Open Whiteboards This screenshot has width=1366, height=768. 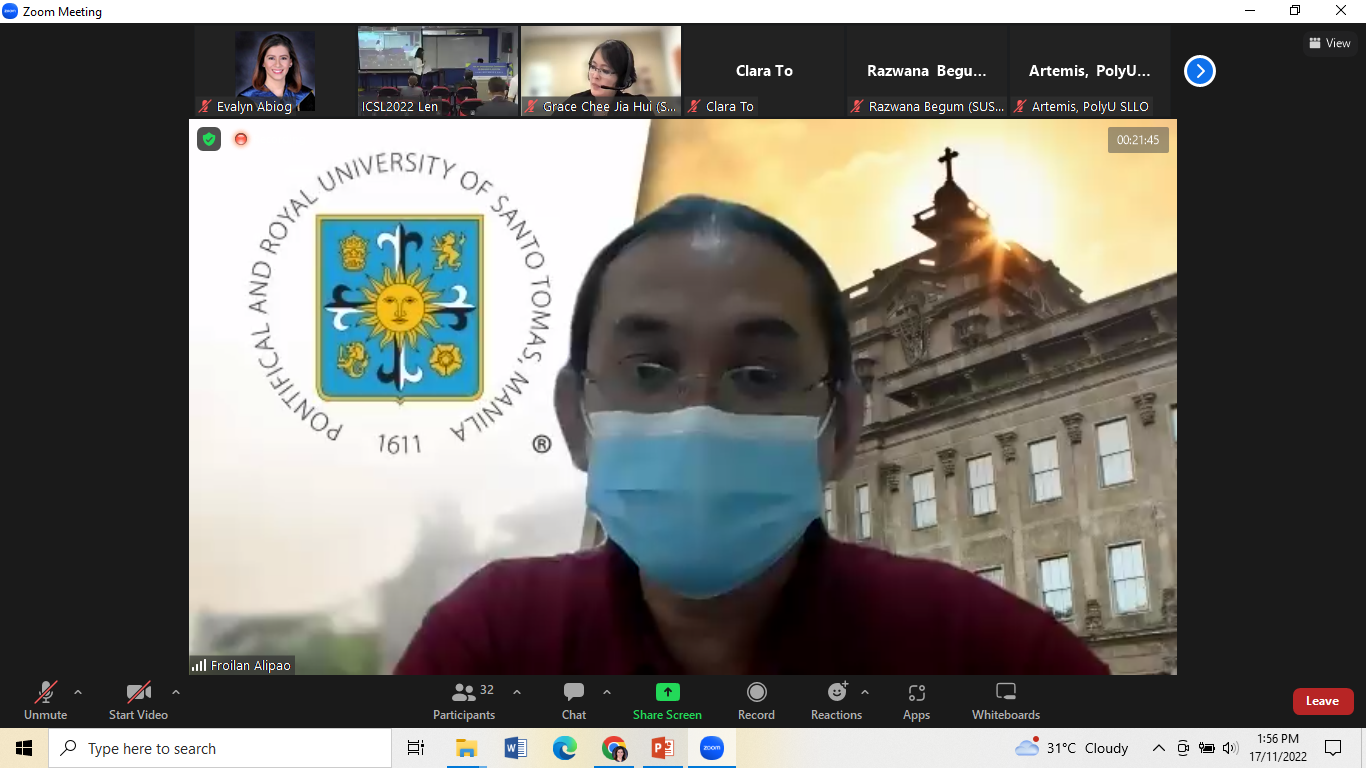click(x=1006, y=700)
